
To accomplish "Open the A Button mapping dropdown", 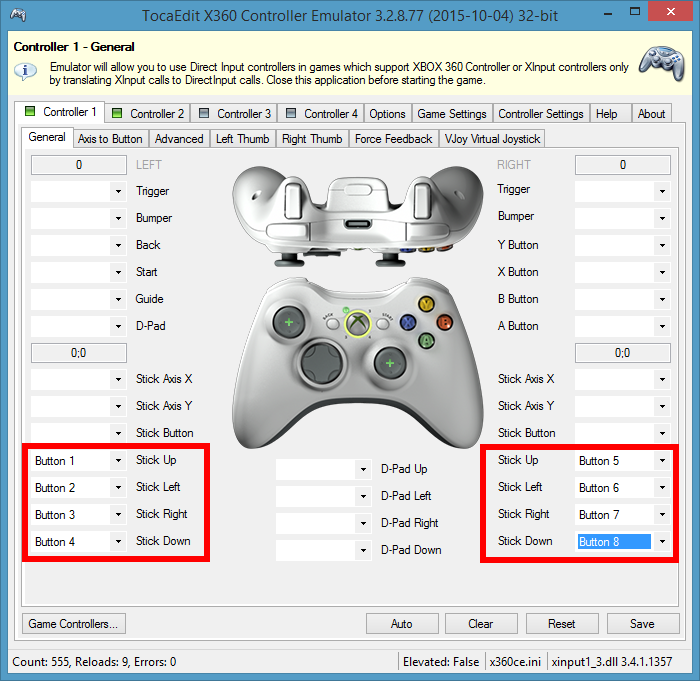I will (x=662, y=326).
